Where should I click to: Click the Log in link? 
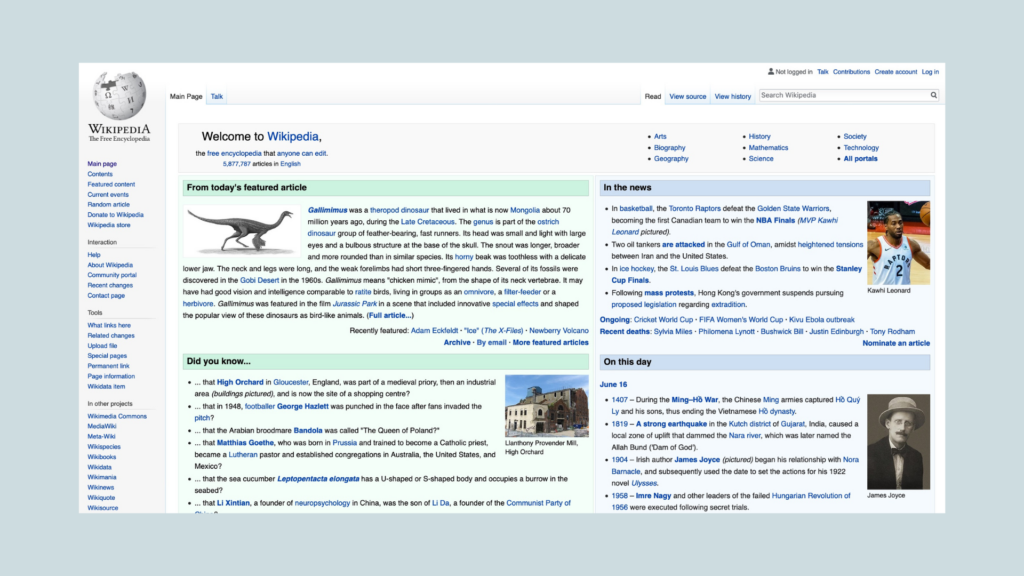(x=930, y=72)
